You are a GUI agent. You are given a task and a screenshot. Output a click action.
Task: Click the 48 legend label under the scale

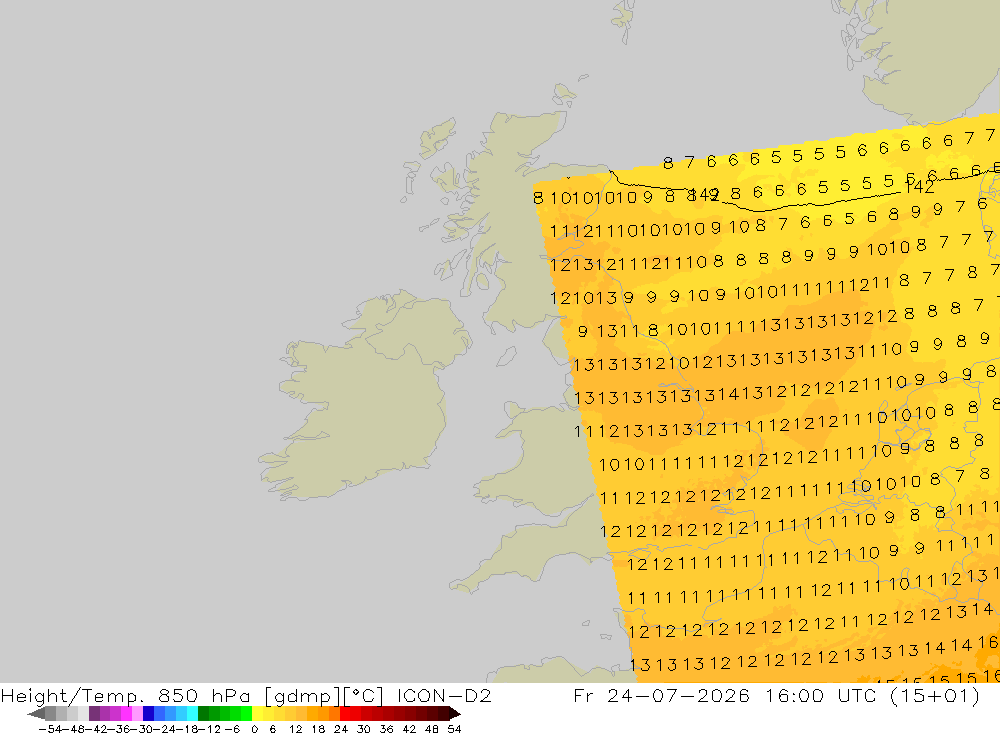tap(432, 729)
